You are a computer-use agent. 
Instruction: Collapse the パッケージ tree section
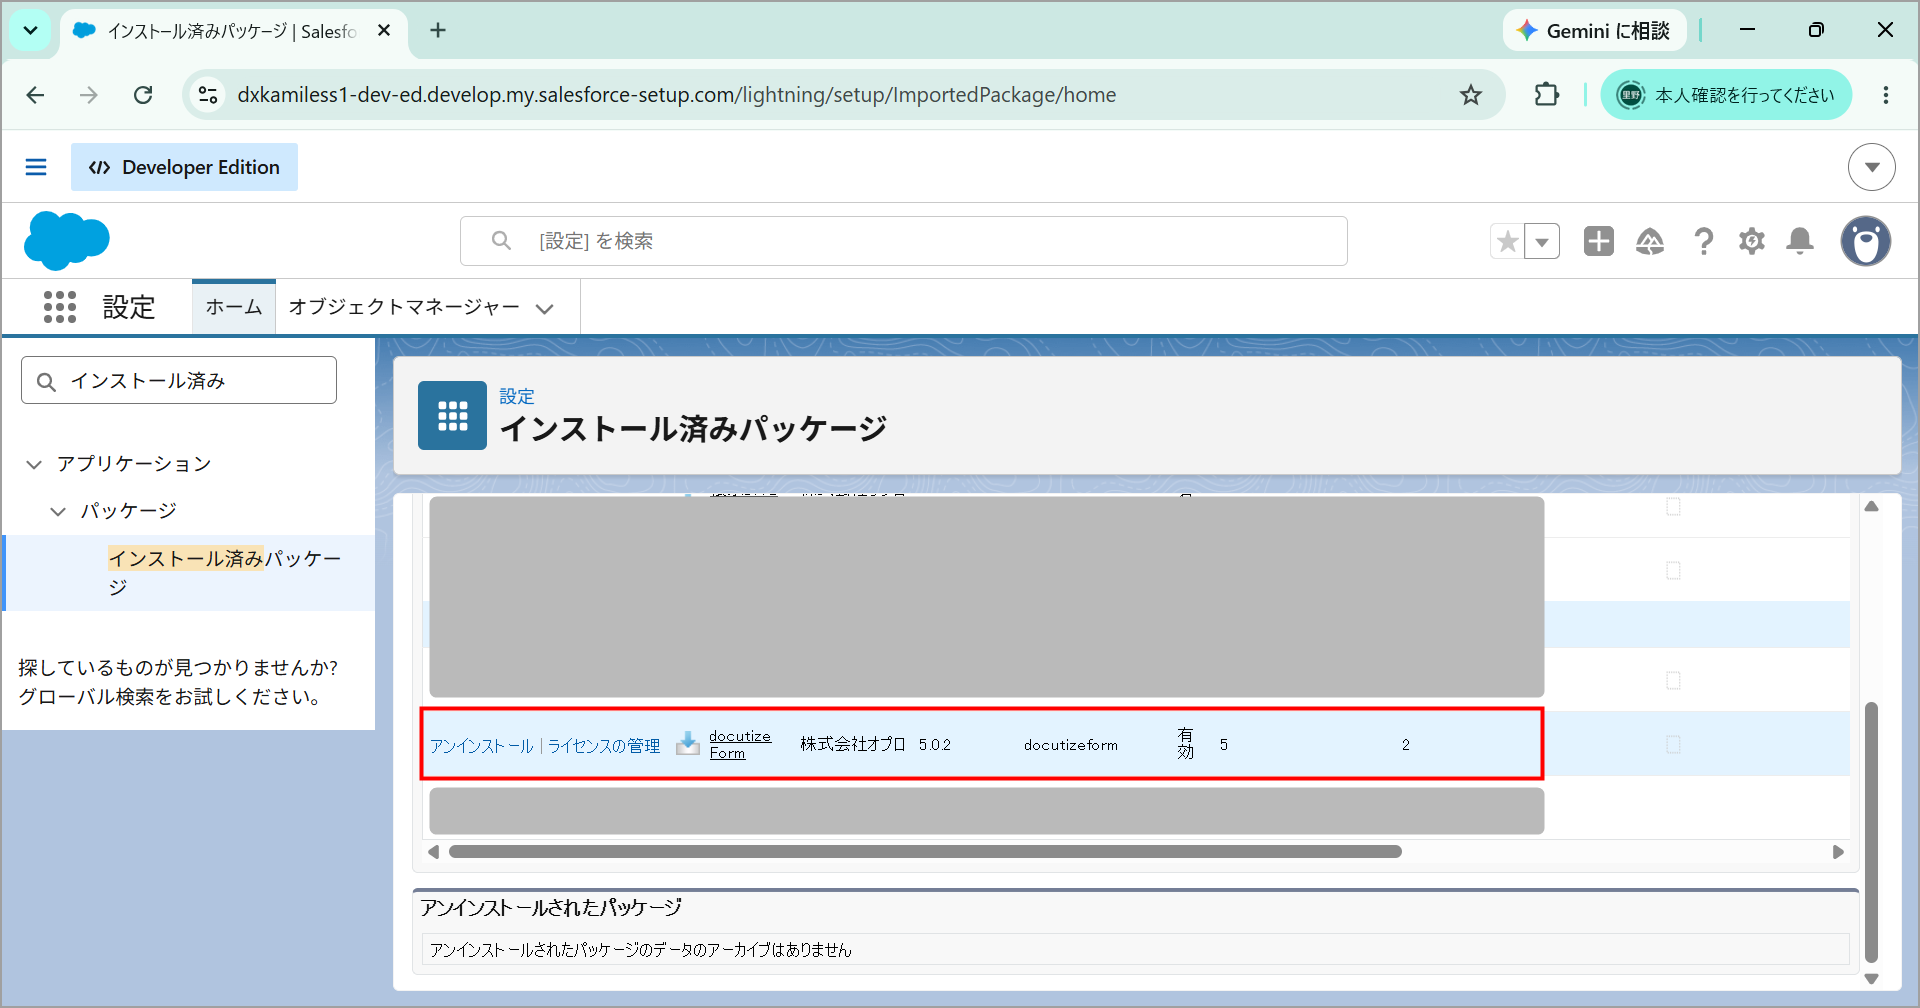58,511
